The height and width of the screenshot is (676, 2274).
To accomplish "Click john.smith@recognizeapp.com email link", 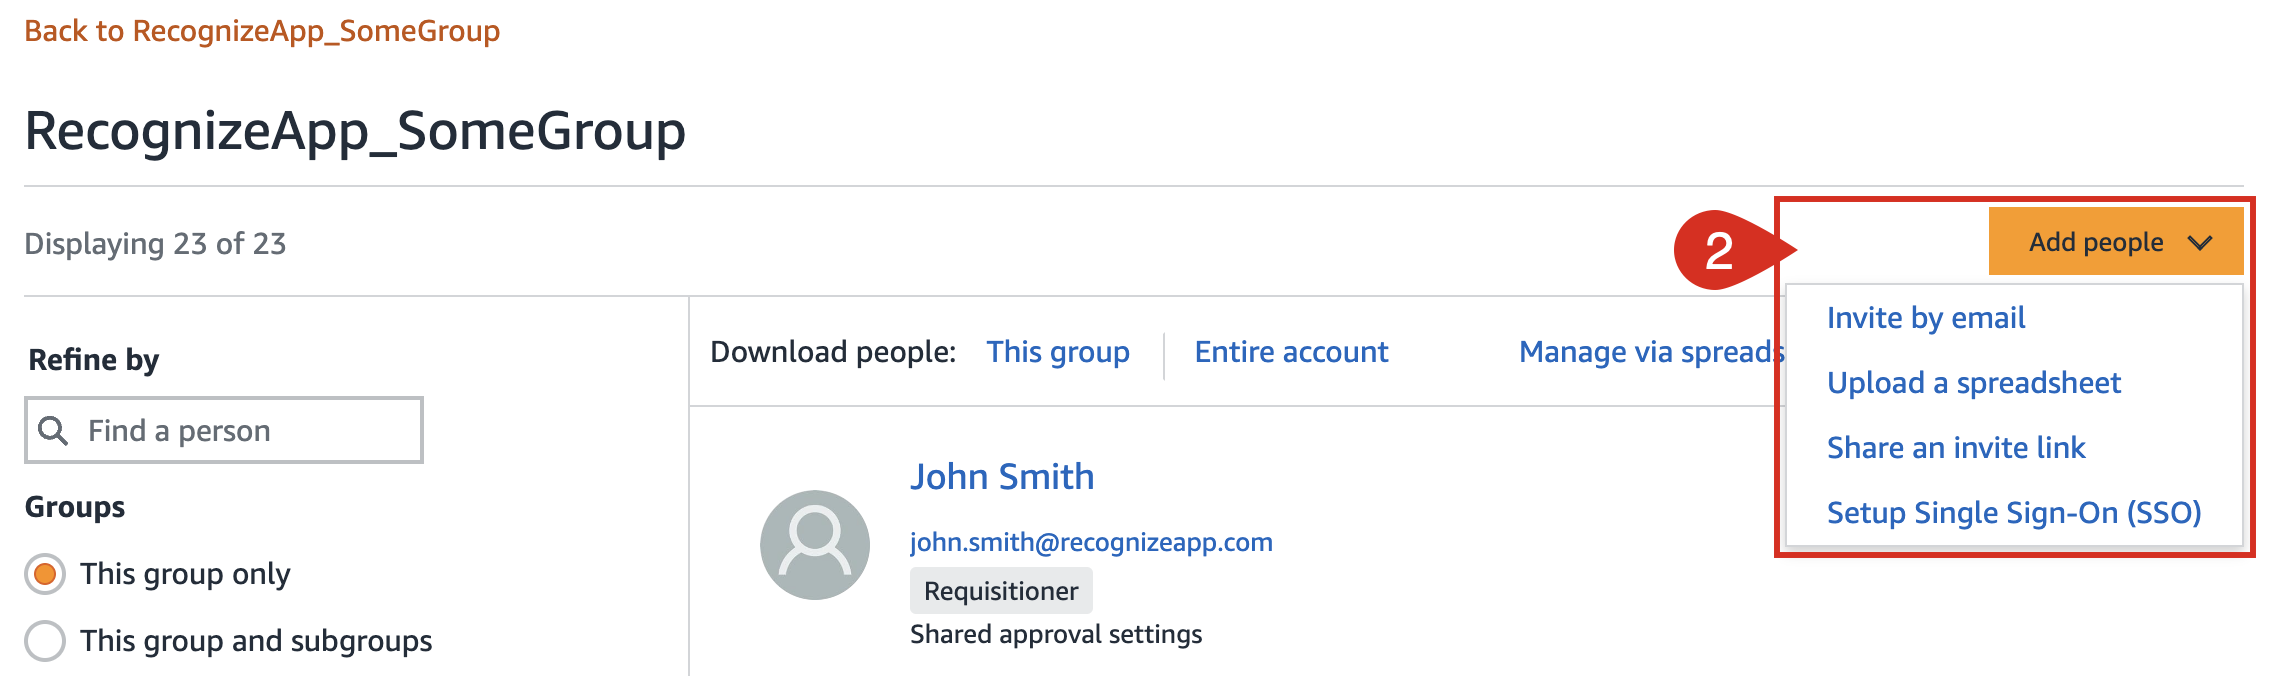I will [x=1091, y=542].
